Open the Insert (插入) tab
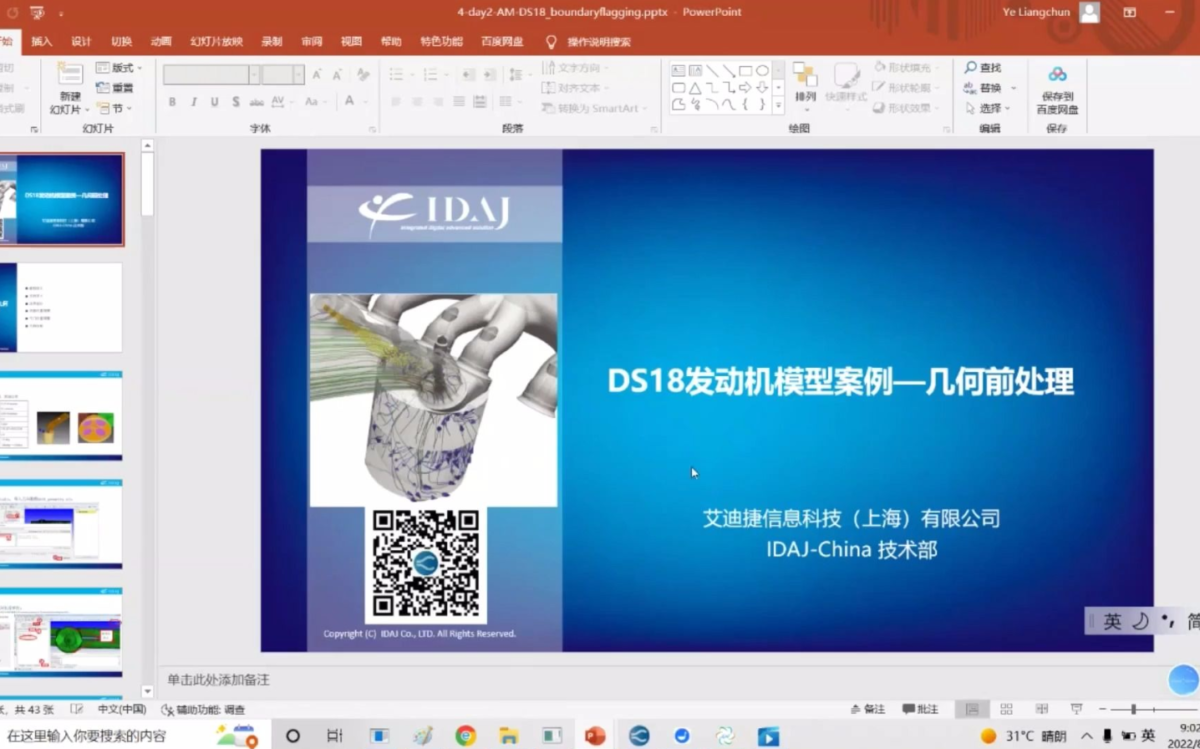Screen dimensions: 1200x749 (x=42, y=42)
